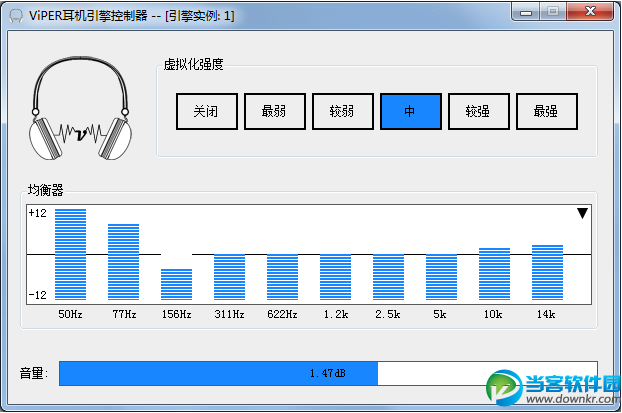Minimize the ViPER controller window
Screen dimensions: 622x413
pyautogui.click(x=526, y=12)
